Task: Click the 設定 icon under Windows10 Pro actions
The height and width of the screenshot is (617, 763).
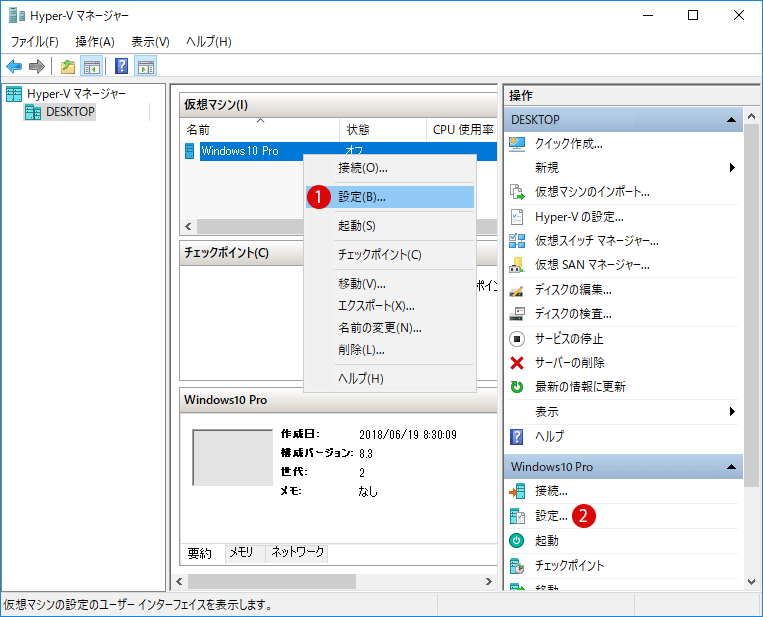Action: [x=517, y=516]
